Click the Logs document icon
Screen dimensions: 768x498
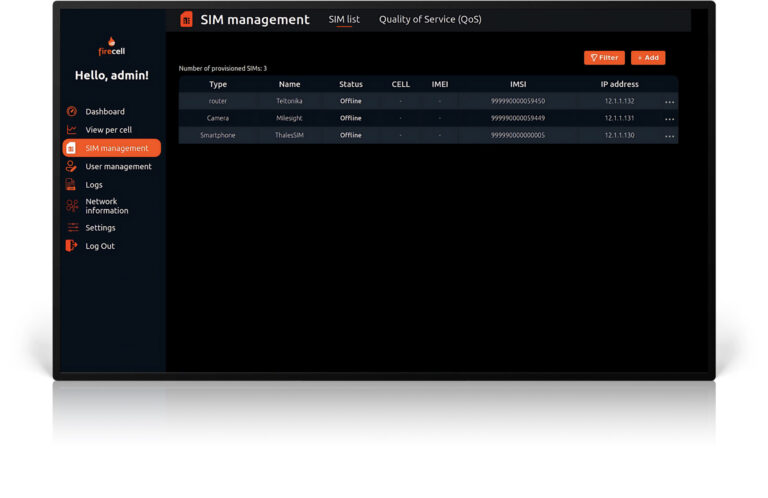71,185
